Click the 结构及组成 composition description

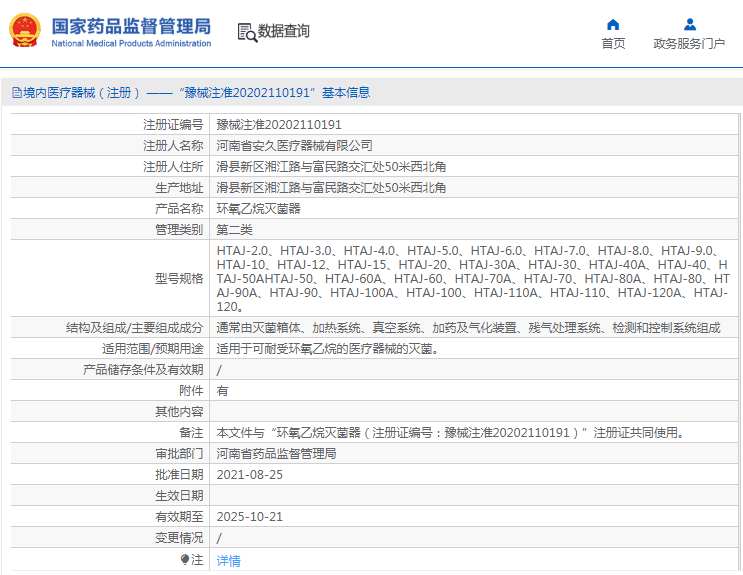tap(468, 328)
